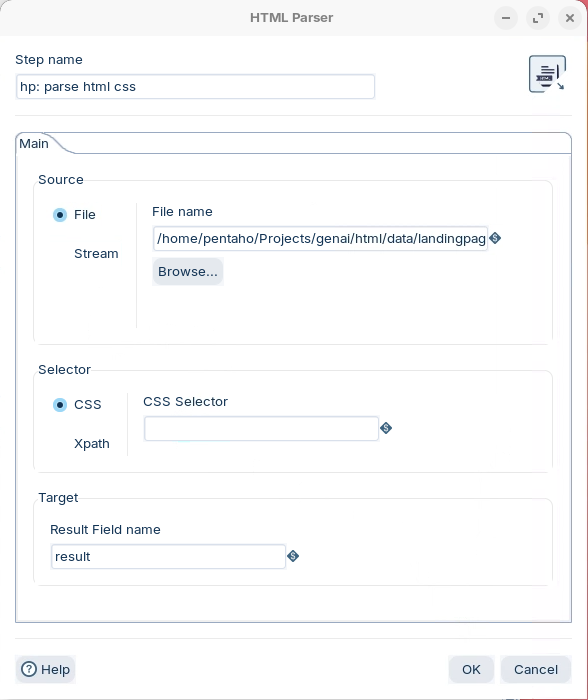Select the File source radio button
588x700 pixels.
(60, 215)
